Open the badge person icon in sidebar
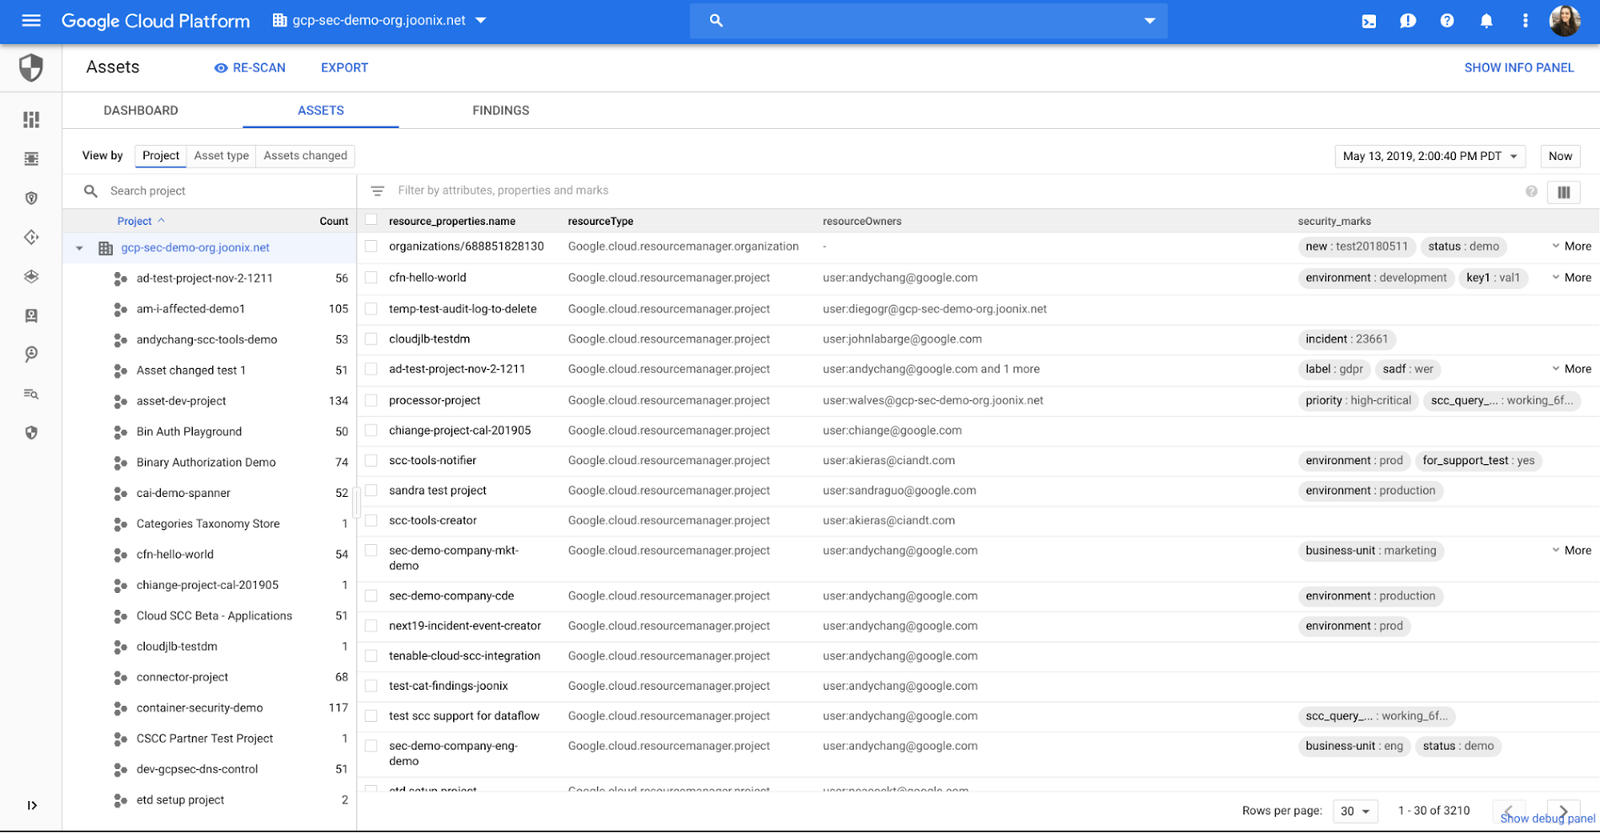 point(31,316)
